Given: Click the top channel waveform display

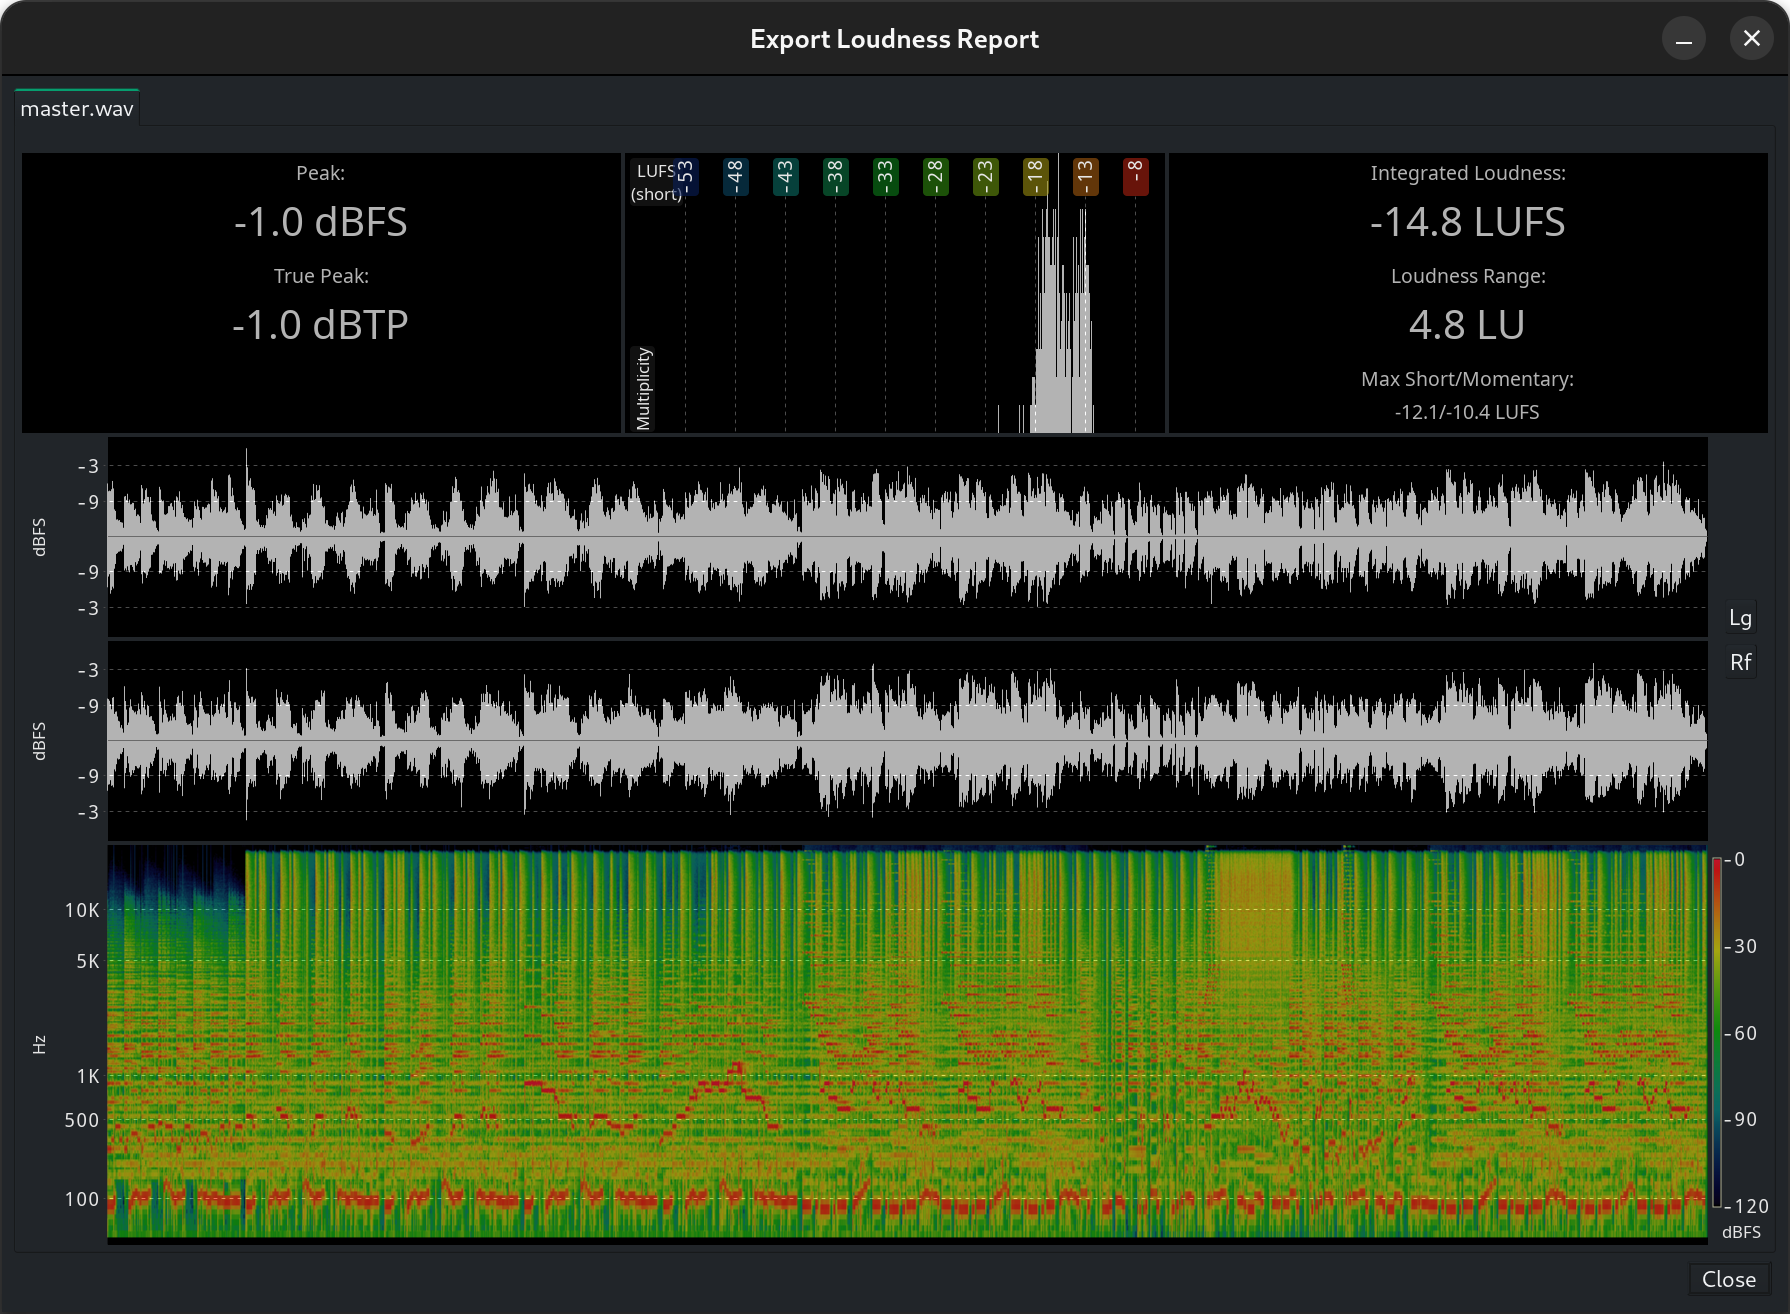Looking at the screenshot, I should pyautogui.click(x=907, y=537).
